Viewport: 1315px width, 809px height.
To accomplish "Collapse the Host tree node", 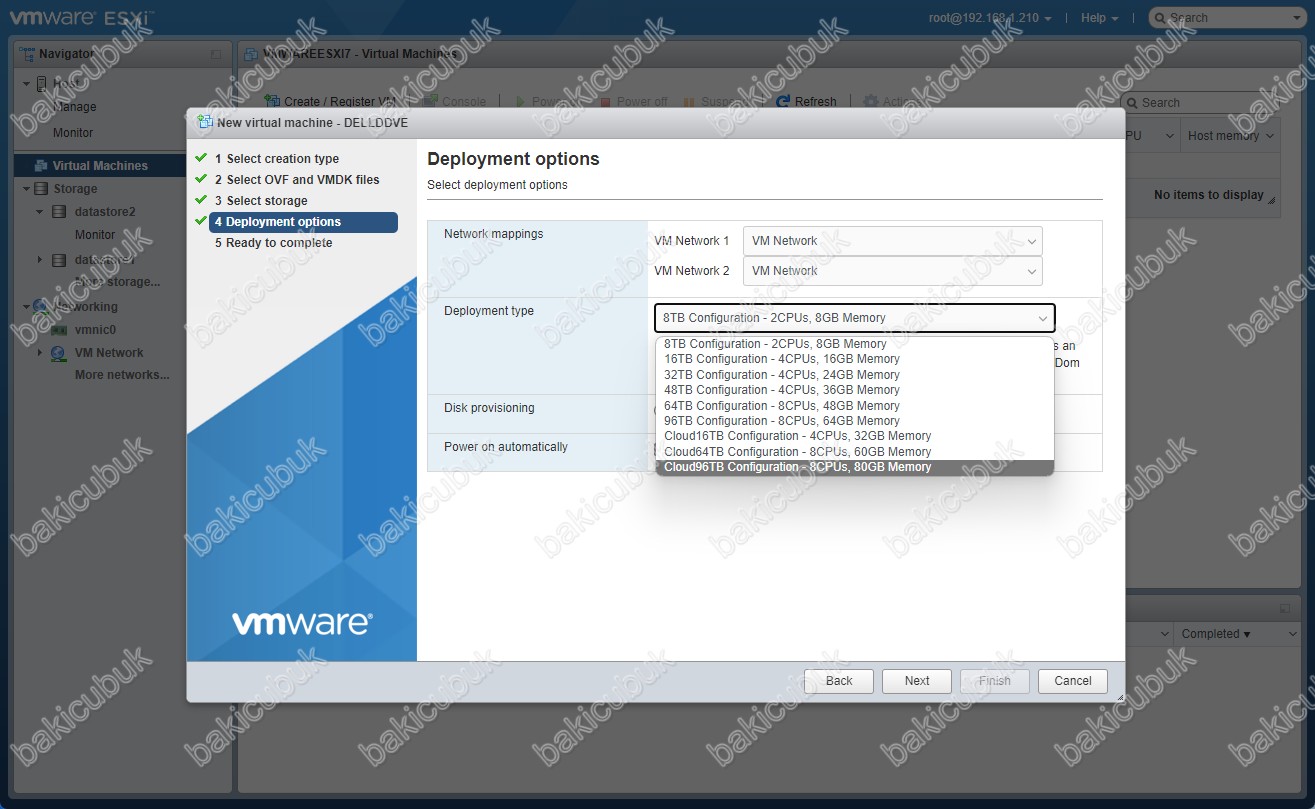I will (27, 84).
